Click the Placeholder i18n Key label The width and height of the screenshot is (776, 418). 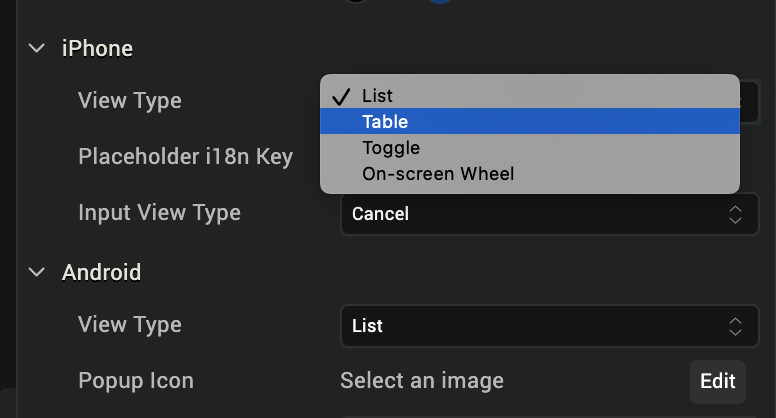(x=186, y=157)
